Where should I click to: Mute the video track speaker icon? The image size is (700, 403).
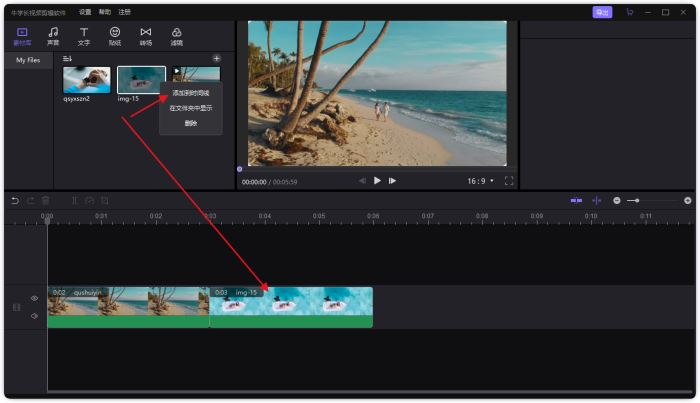tap(34, 316)
